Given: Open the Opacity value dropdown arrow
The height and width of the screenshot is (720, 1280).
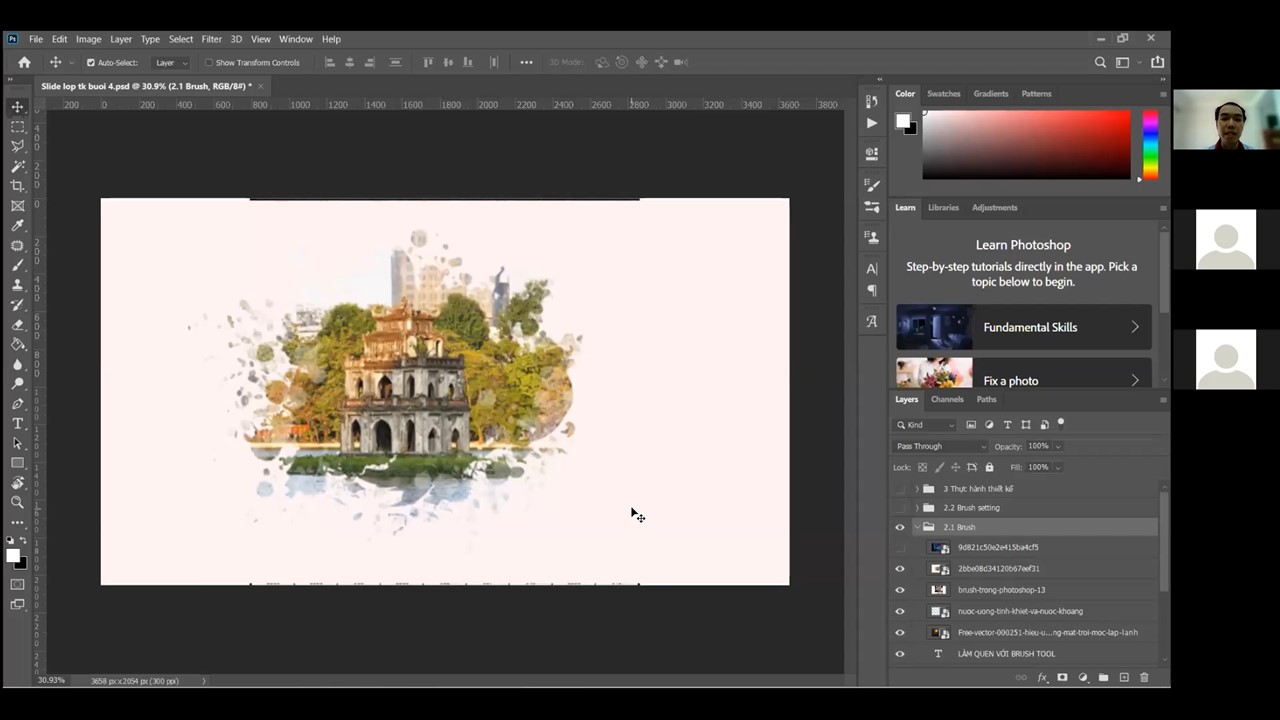Looking at the screenshot, I should pyautogui.click(x=1058, y=446).
